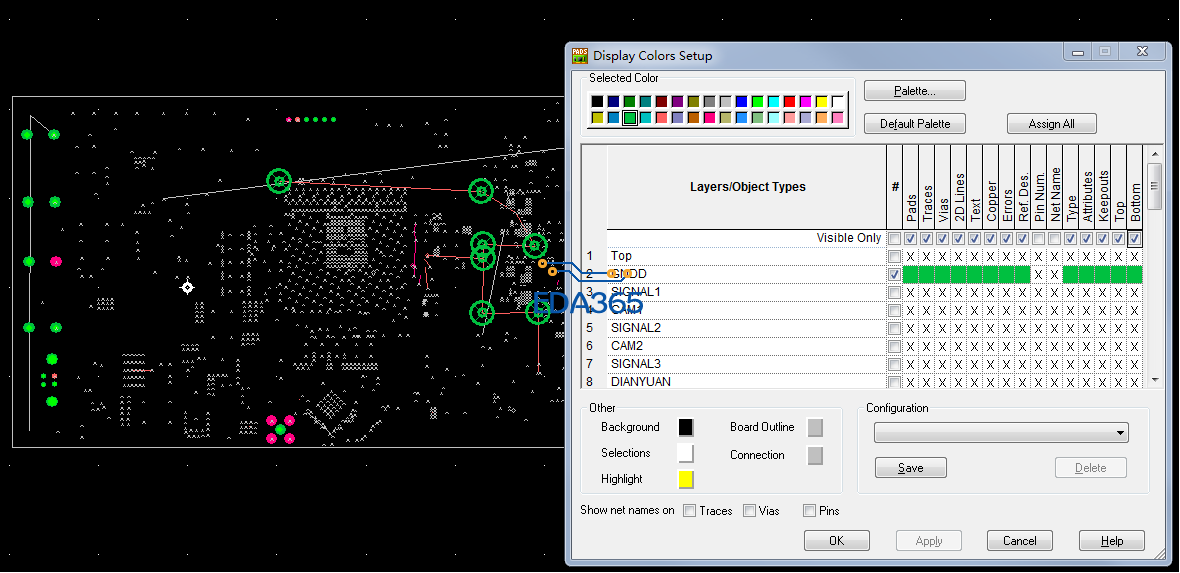Viewport: 1180px width, 573px height.
Task: Change the Background color swatch
Action: click(686, 428)
